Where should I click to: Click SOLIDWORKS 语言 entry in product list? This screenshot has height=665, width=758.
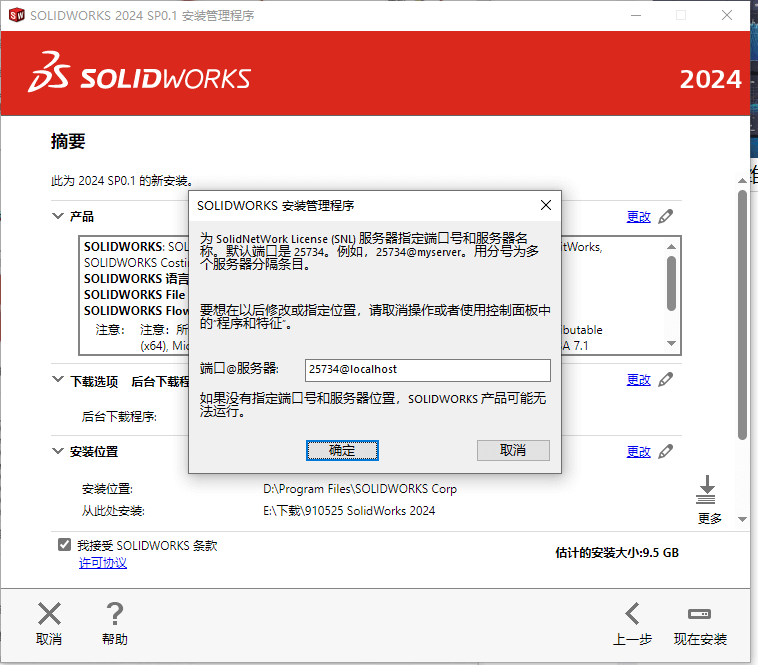point(136,278)
